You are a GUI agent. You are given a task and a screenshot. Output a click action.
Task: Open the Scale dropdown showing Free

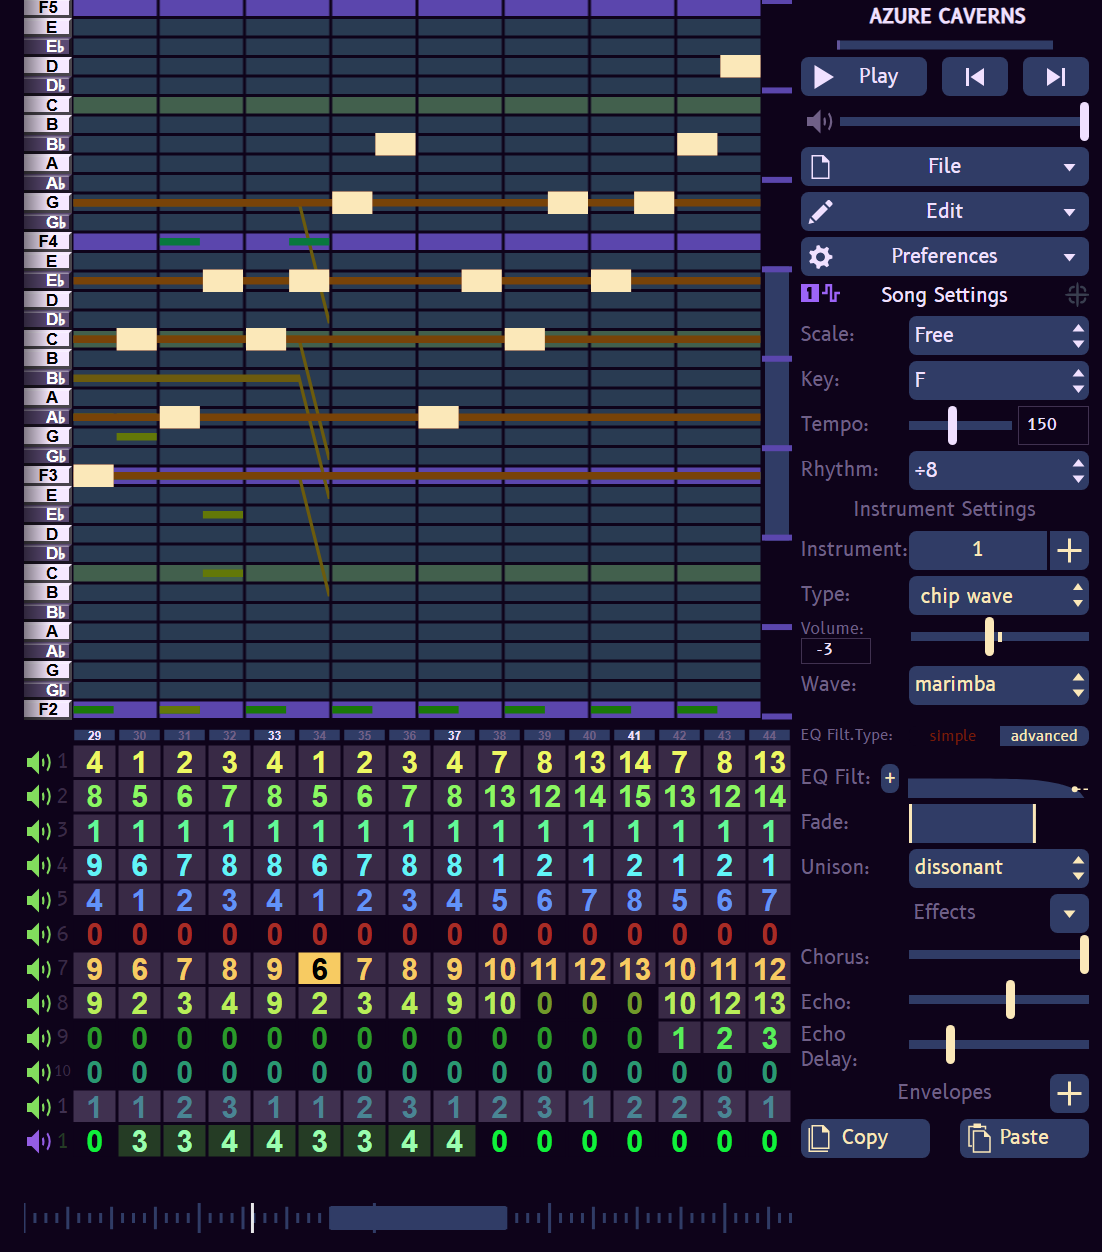998,336
